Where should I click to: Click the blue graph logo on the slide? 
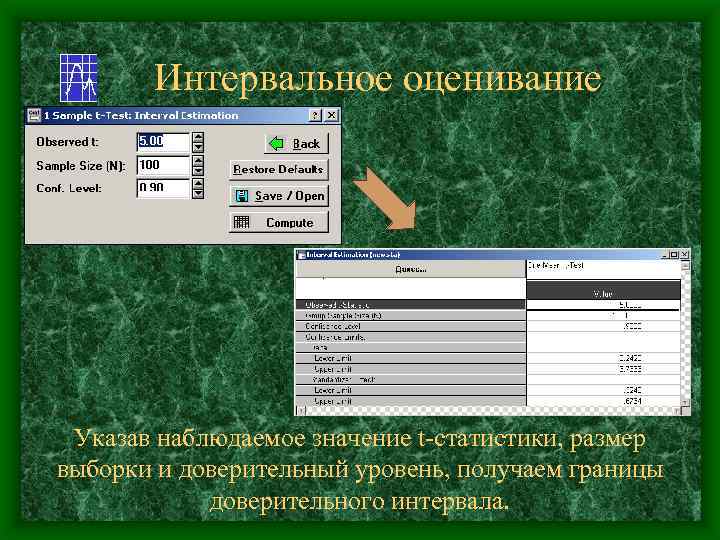click(x=79, y=78)
